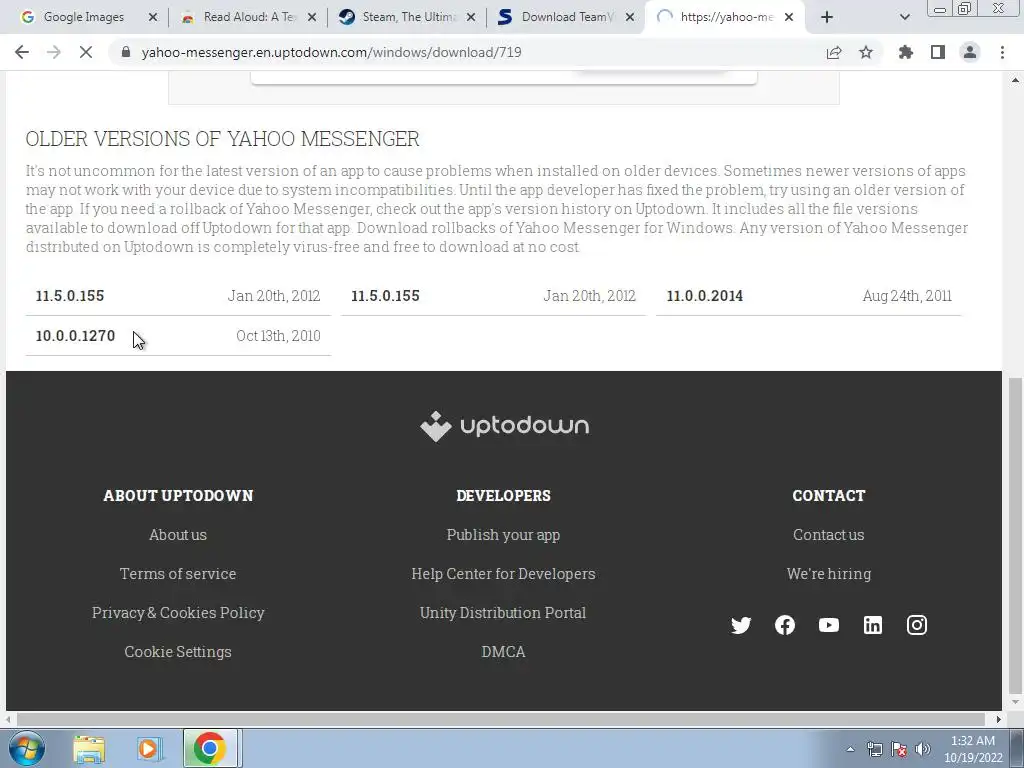Open the Windows Start menu
Viewport: 1024px width, 768px height.
[27, 748]
